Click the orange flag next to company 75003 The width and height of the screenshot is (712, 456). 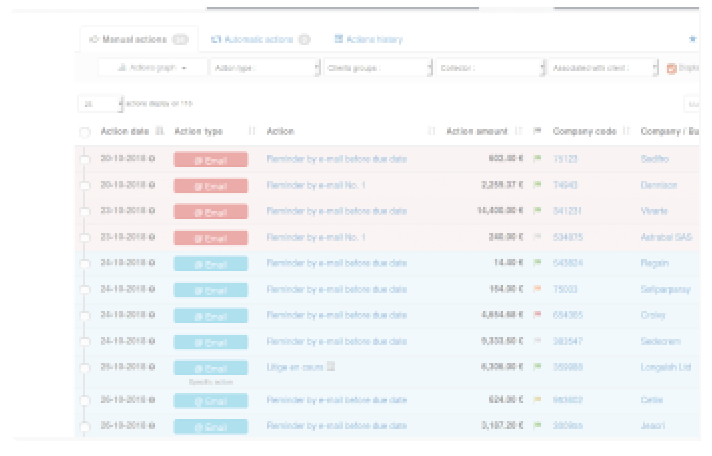click(538, 289)
